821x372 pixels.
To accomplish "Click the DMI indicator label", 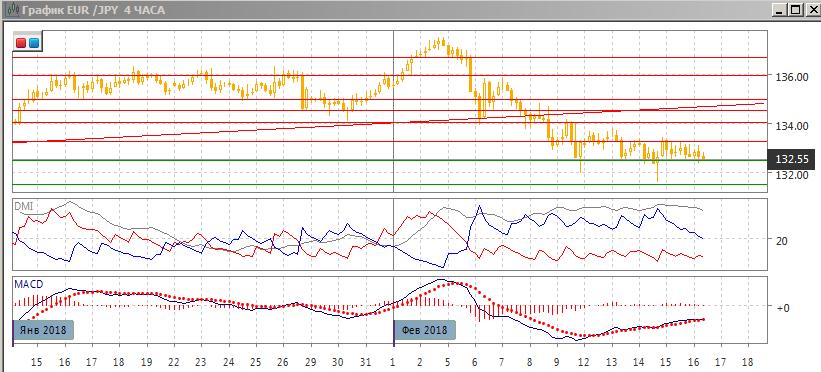I will [x=23, y=207].
